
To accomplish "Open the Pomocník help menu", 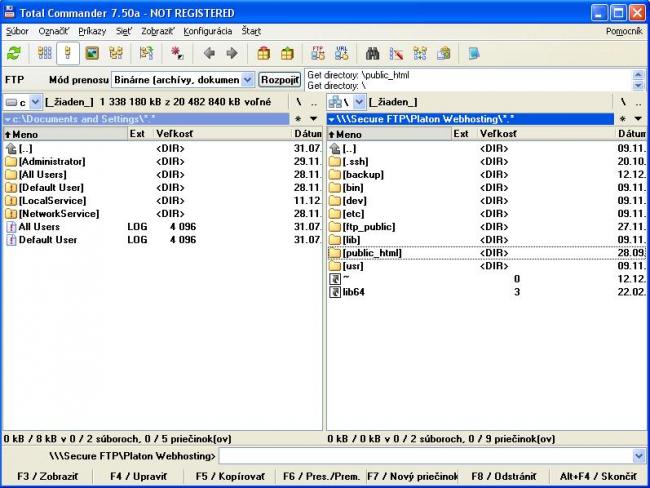I will point(624,31).
